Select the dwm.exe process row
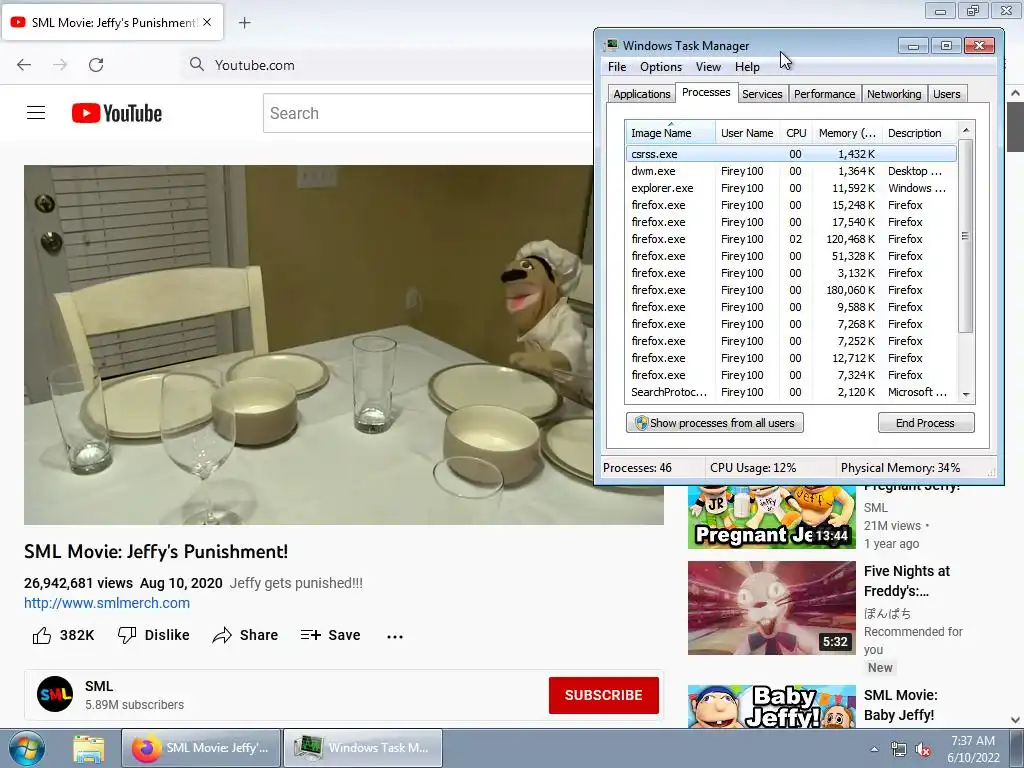 [791, 171]
